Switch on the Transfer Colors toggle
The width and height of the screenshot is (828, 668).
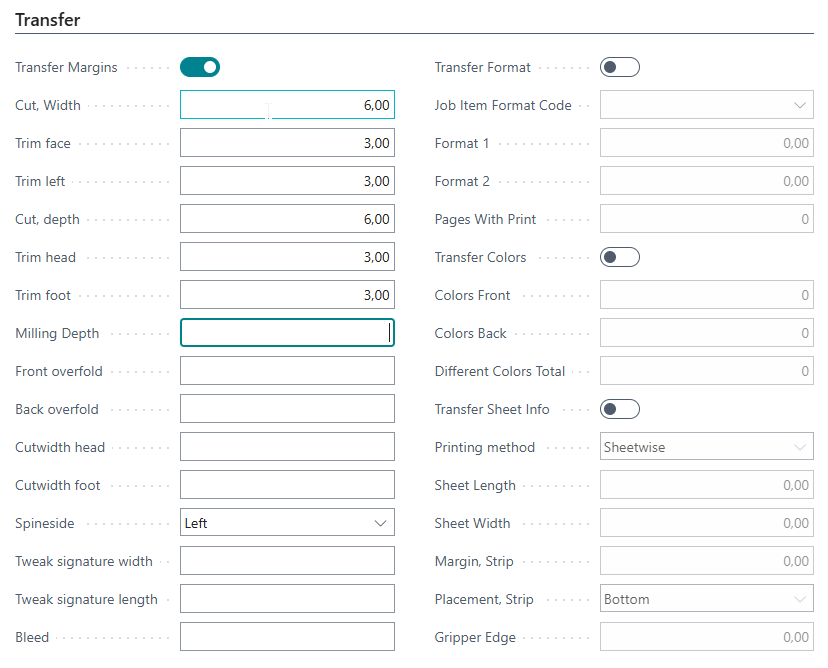coord(619,257)
